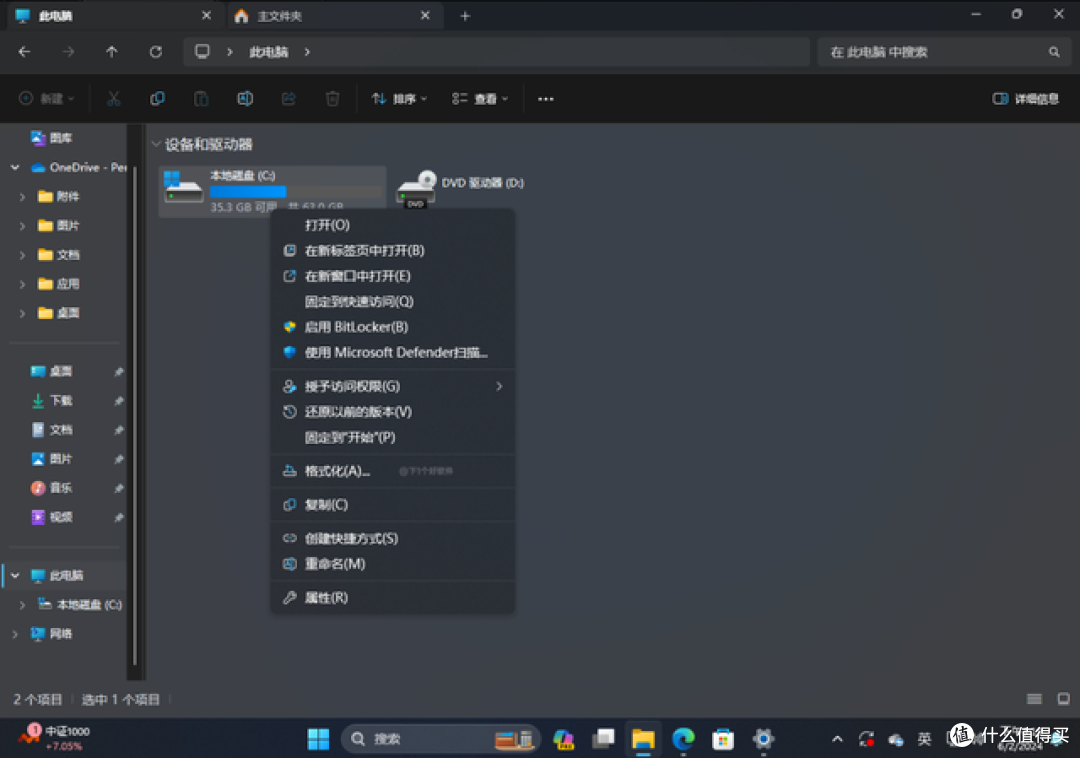Image resolution: width=1080 pixels, height=758 pixels.
Task: Click the copy icon in toolbar
Action: pos(157,99)
